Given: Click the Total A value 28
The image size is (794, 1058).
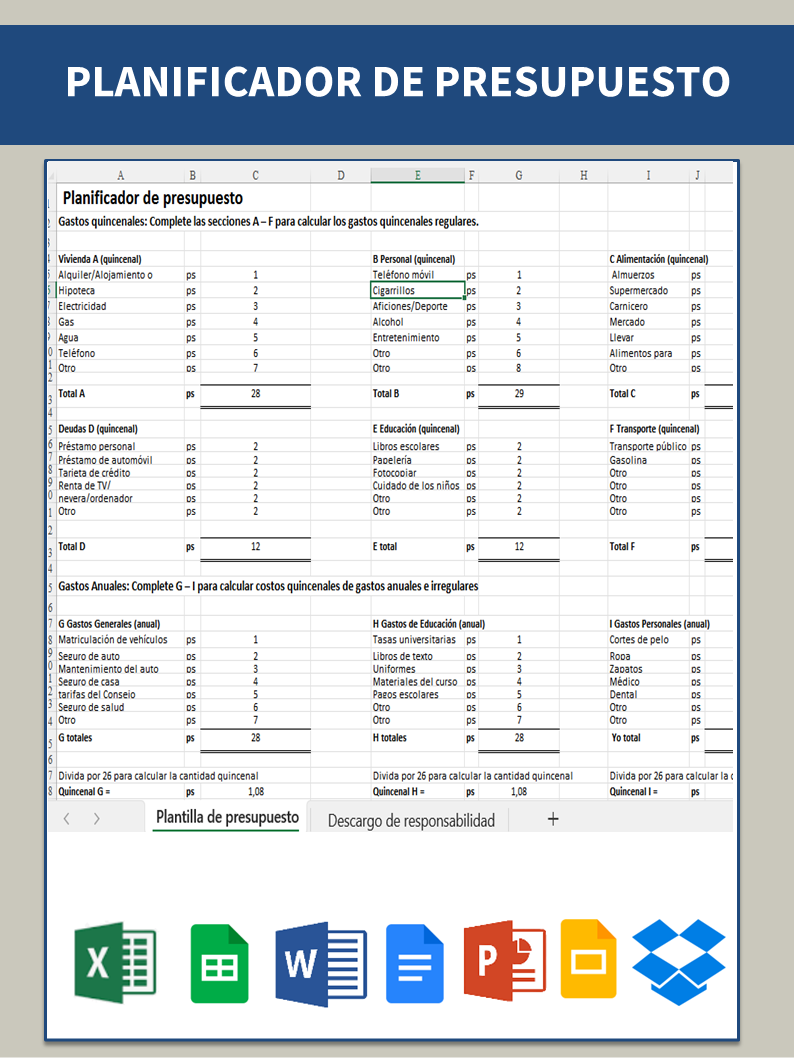Looking at the screenshot, I should point(255,393).
